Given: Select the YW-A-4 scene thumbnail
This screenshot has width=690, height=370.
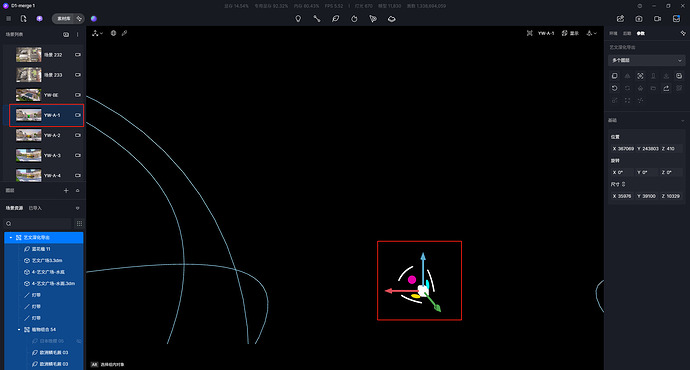Looking at the screenshot, I should tap(29, 175).
